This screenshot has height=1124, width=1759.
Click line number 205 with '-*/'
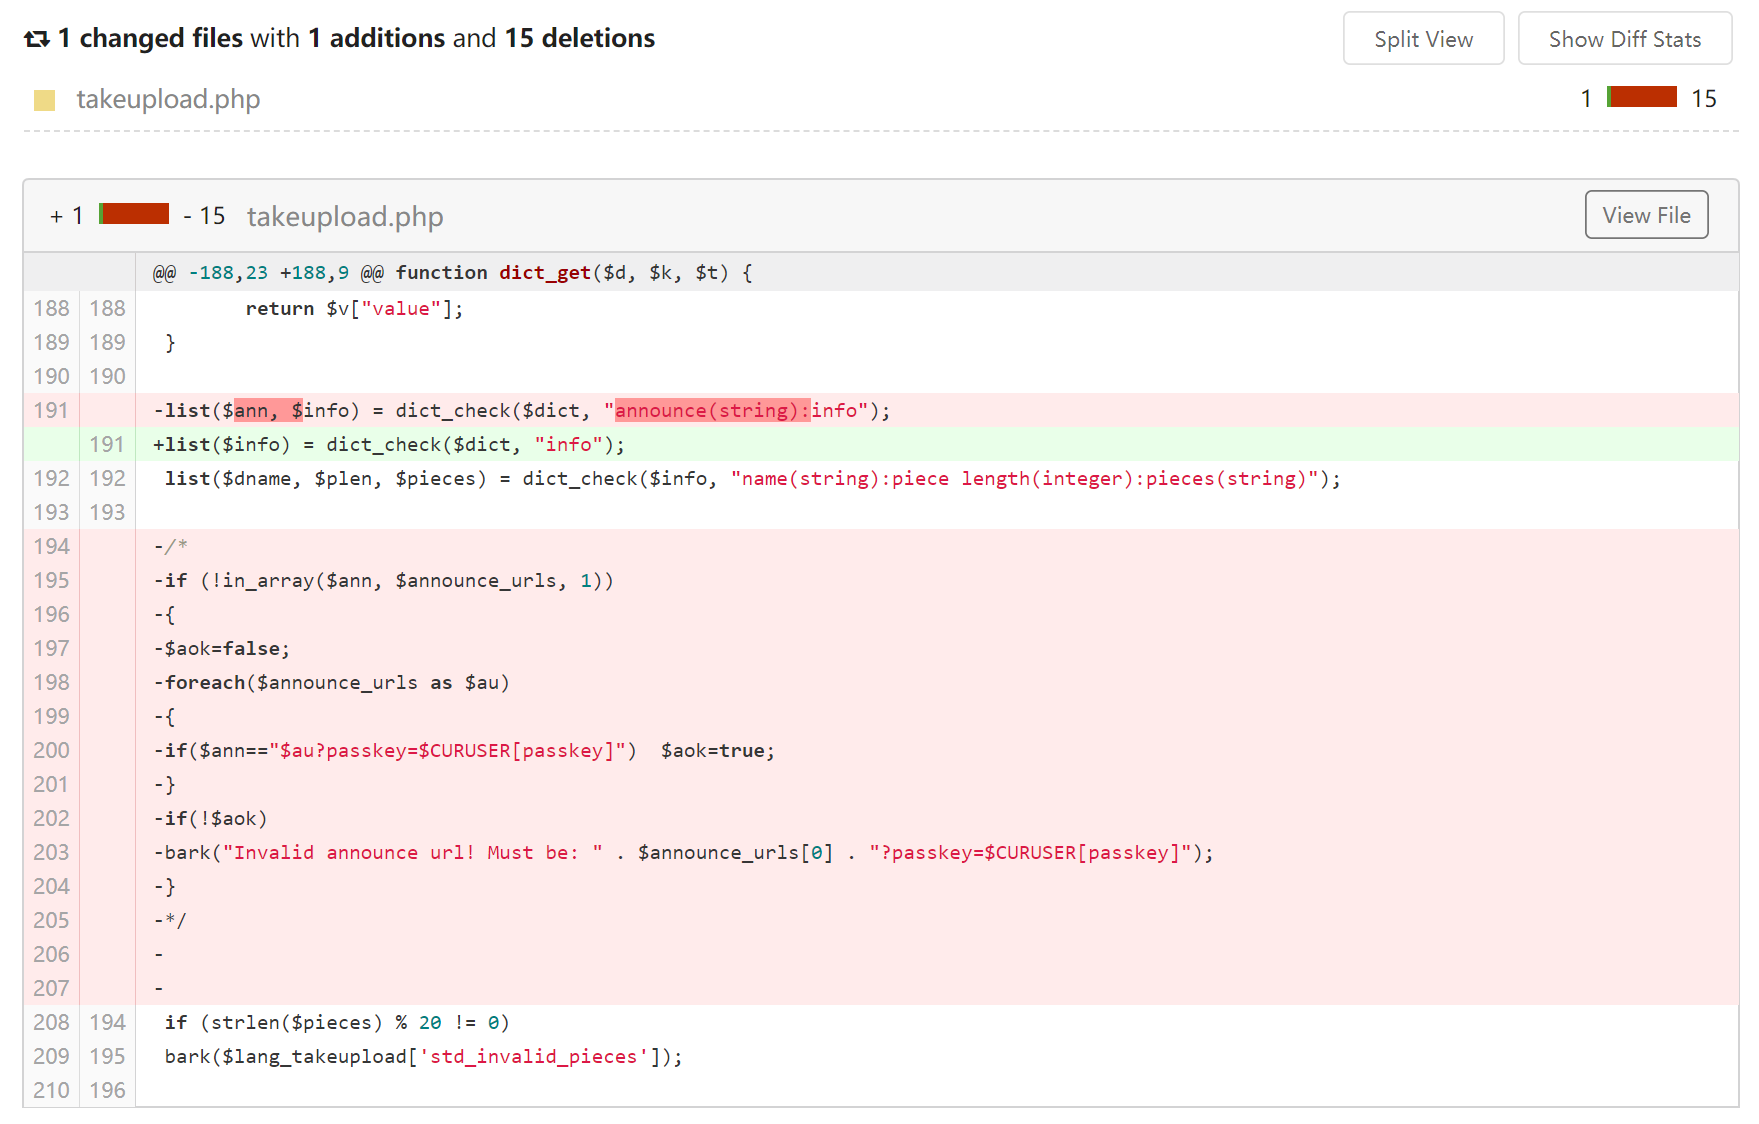[51, 920]
